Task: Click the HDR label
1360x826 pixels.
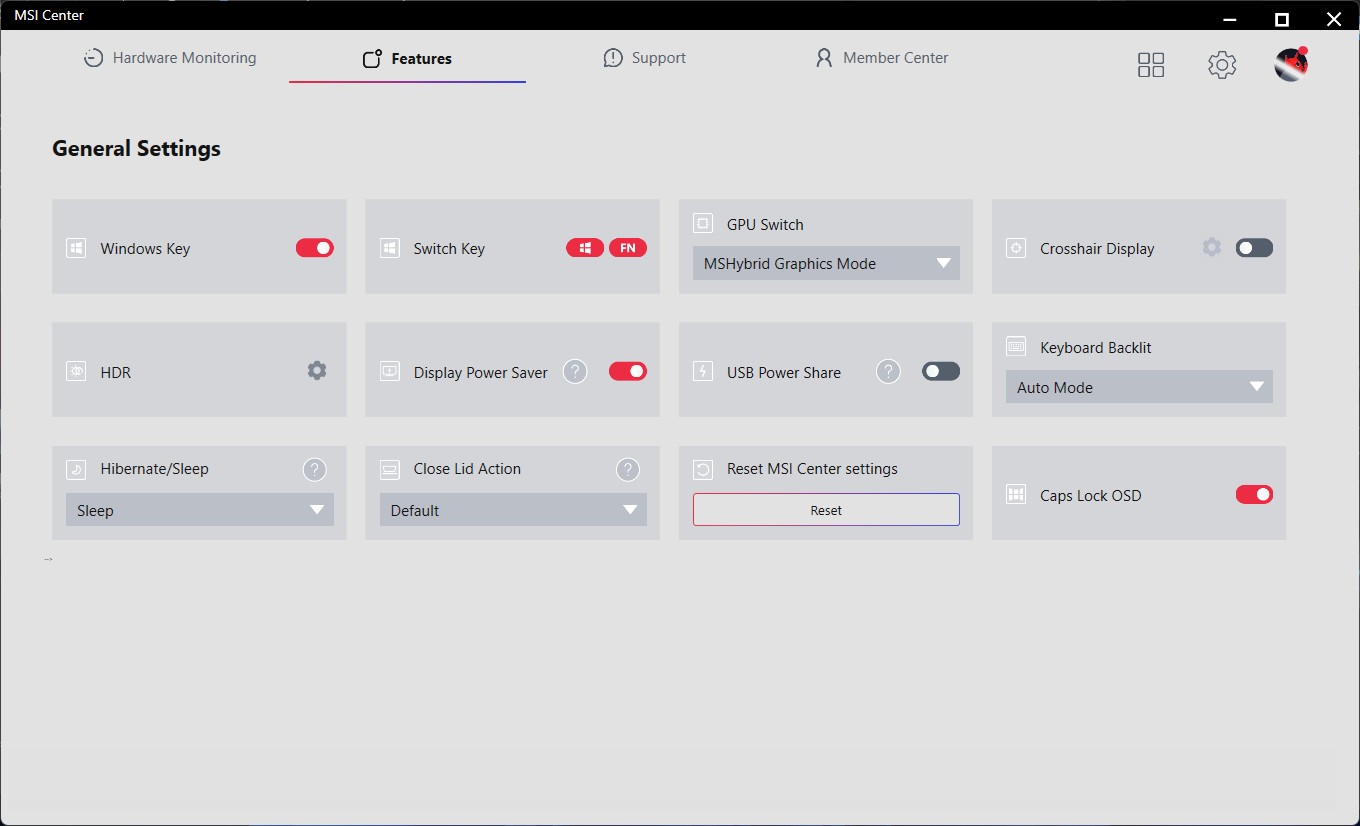Action: pos(116,373)
